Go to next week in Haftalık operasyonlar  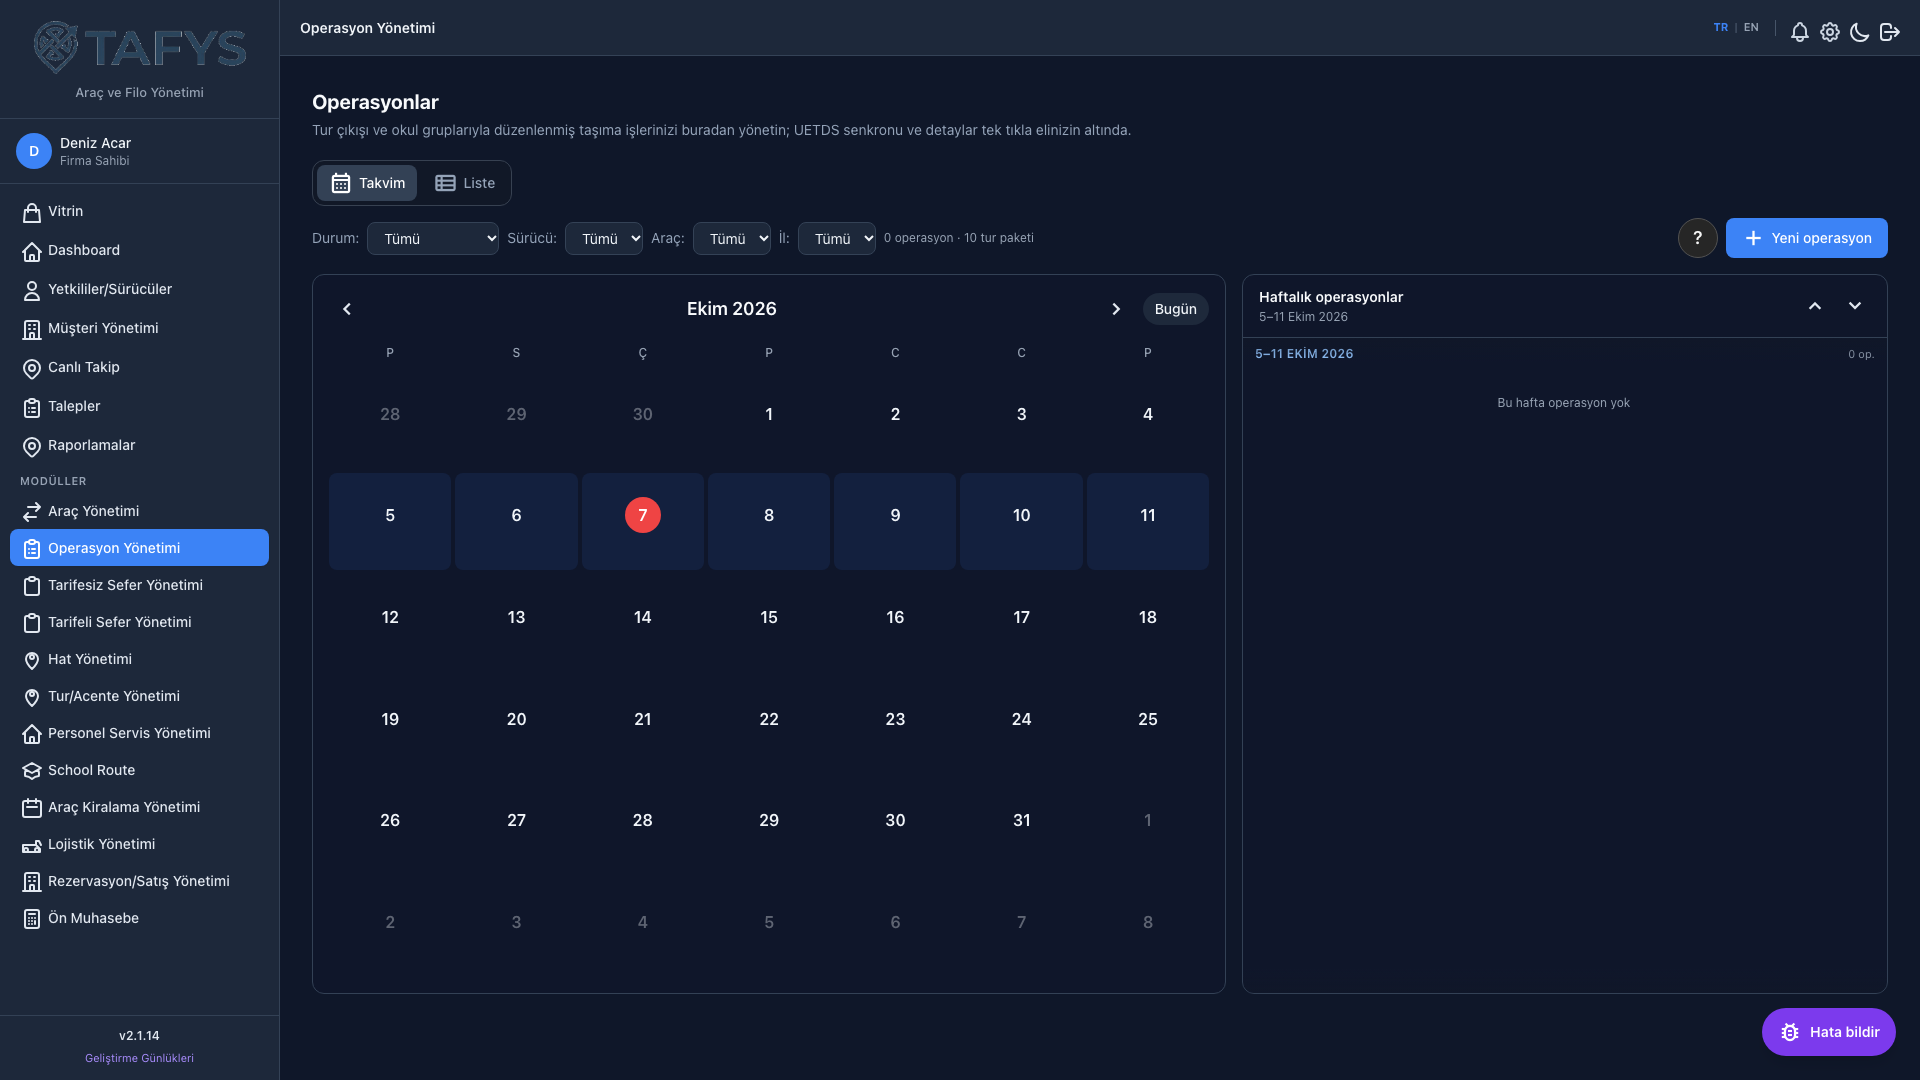point(1854,306)
